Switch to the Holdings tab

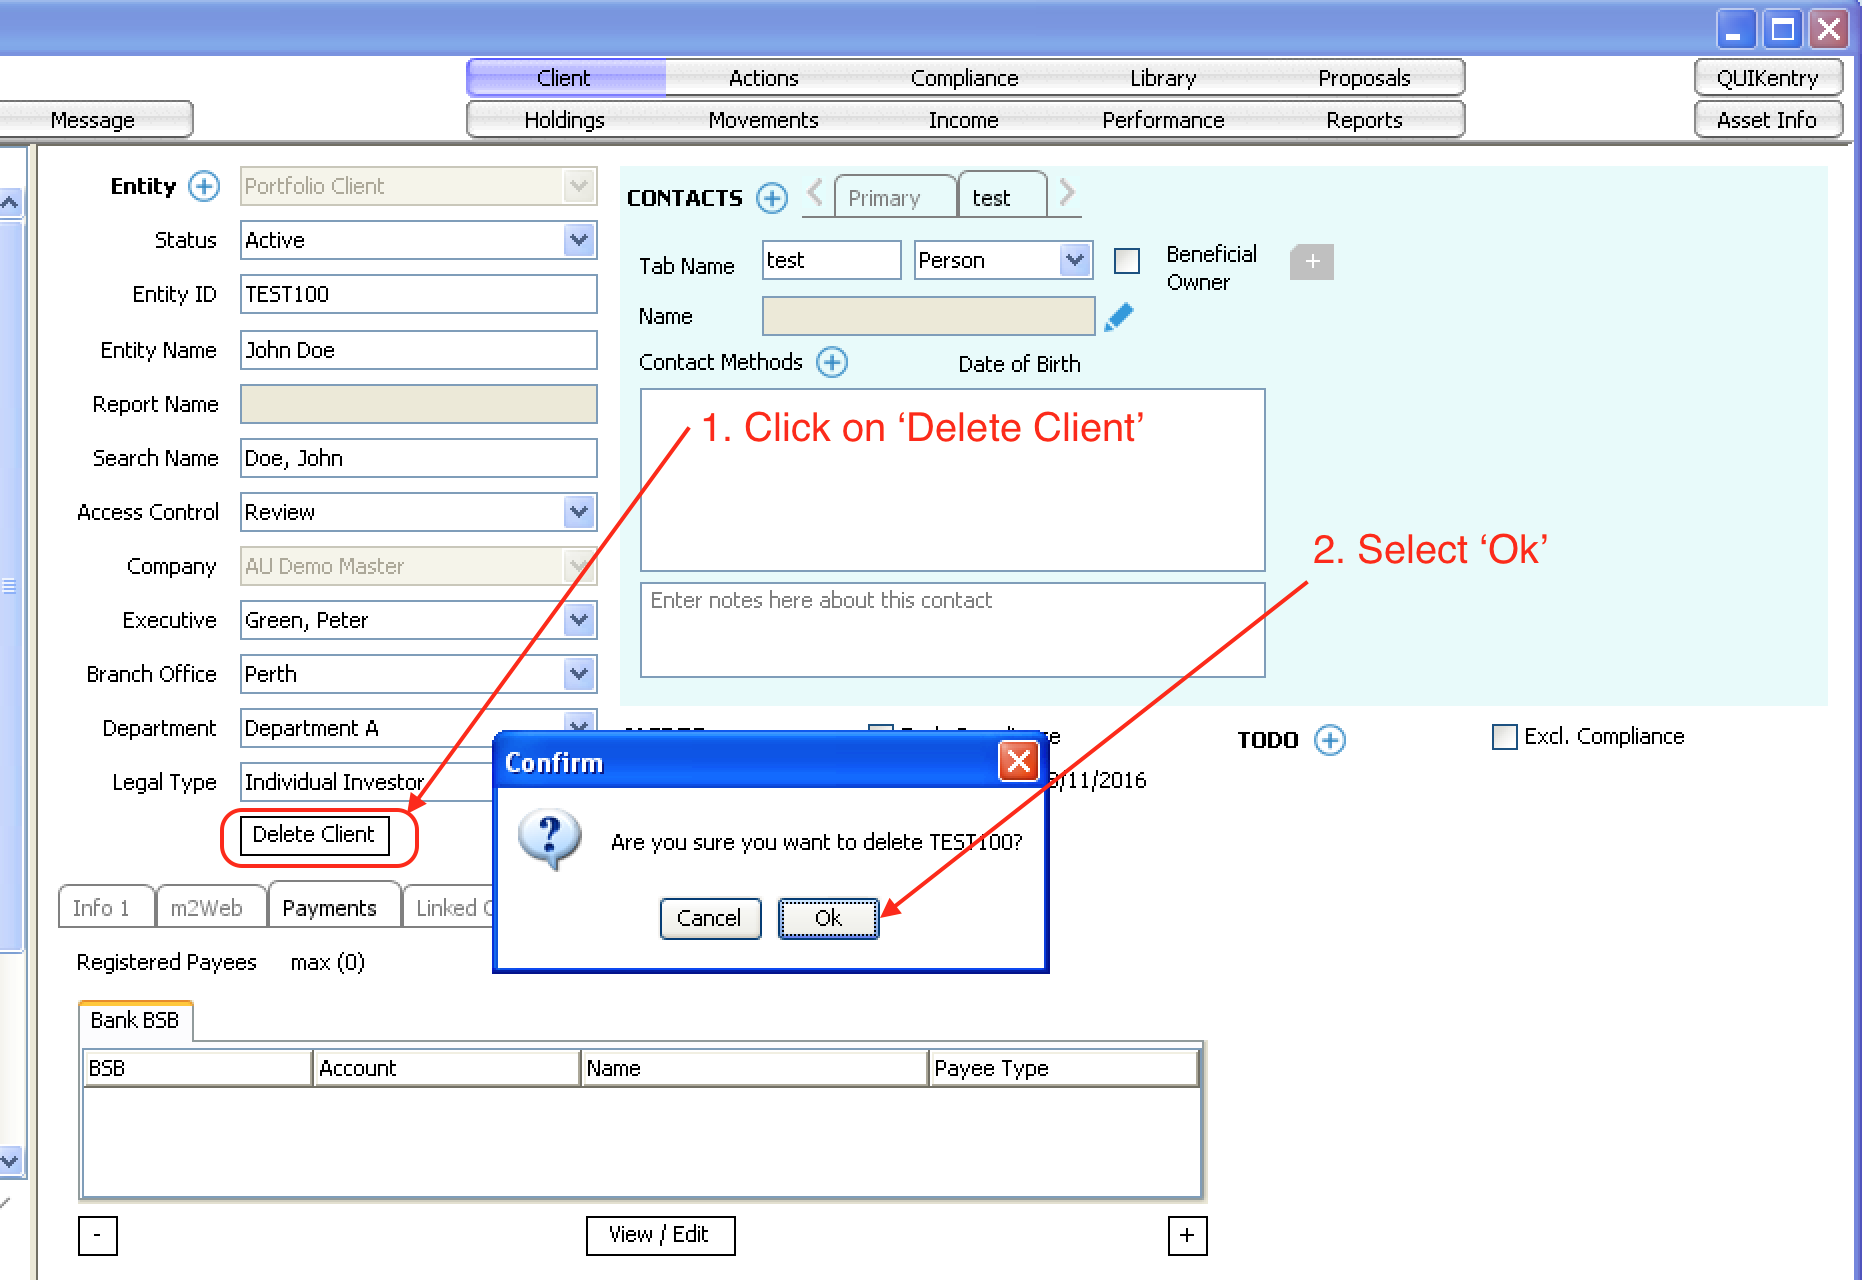click(x=564, y=120)
